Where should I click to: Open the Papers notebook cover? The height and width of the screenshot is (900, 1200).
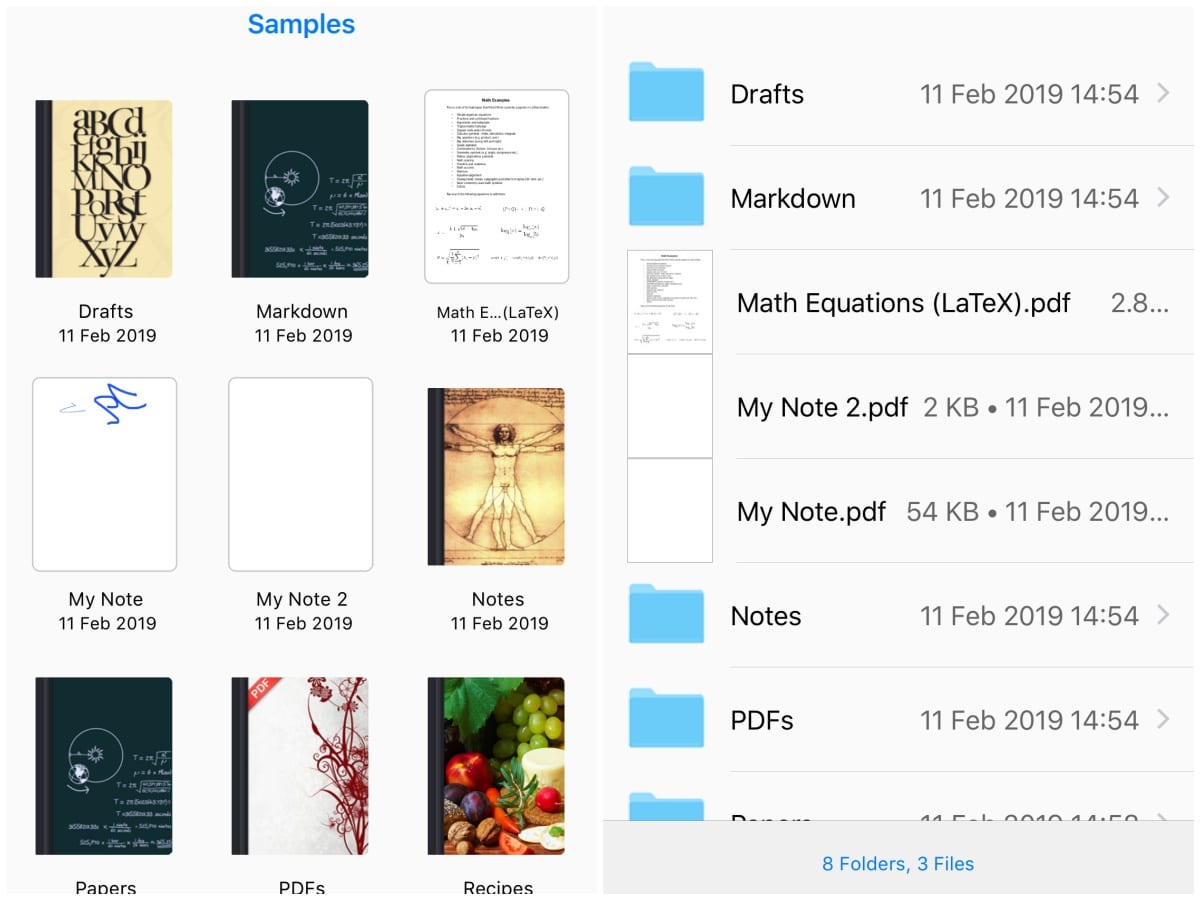[104, 765]
